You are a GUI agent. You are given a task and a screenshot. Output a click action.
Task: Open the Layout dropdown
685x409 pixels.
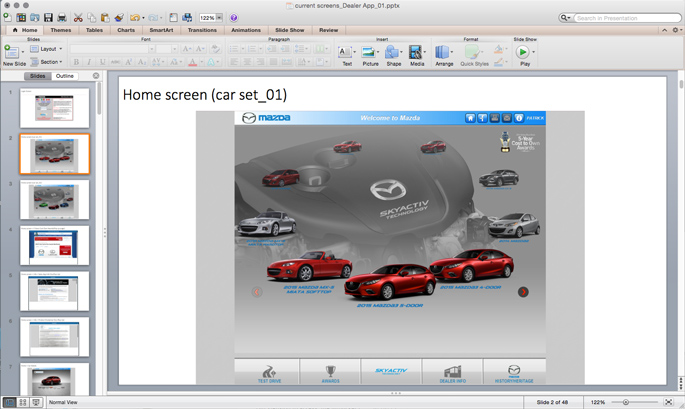46,49
